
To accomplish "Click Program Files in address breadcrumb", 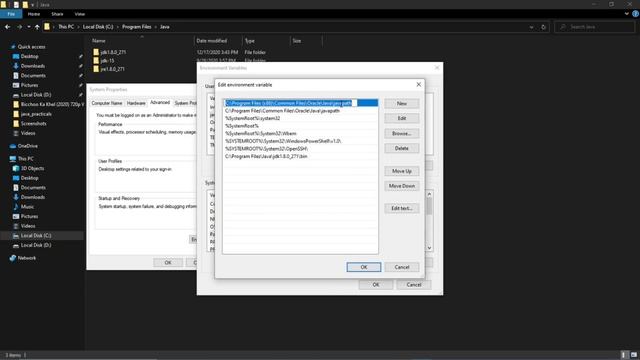I will click(x=136, y=27).
